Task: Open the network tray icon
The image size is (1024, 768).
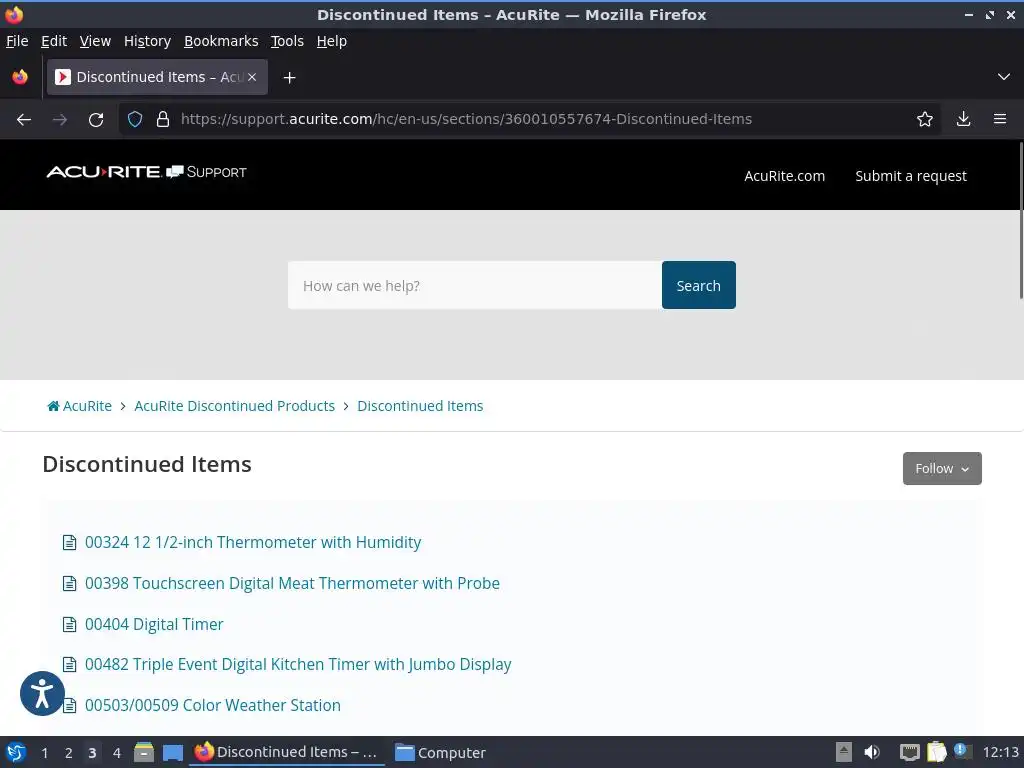Action: [909, 752]
